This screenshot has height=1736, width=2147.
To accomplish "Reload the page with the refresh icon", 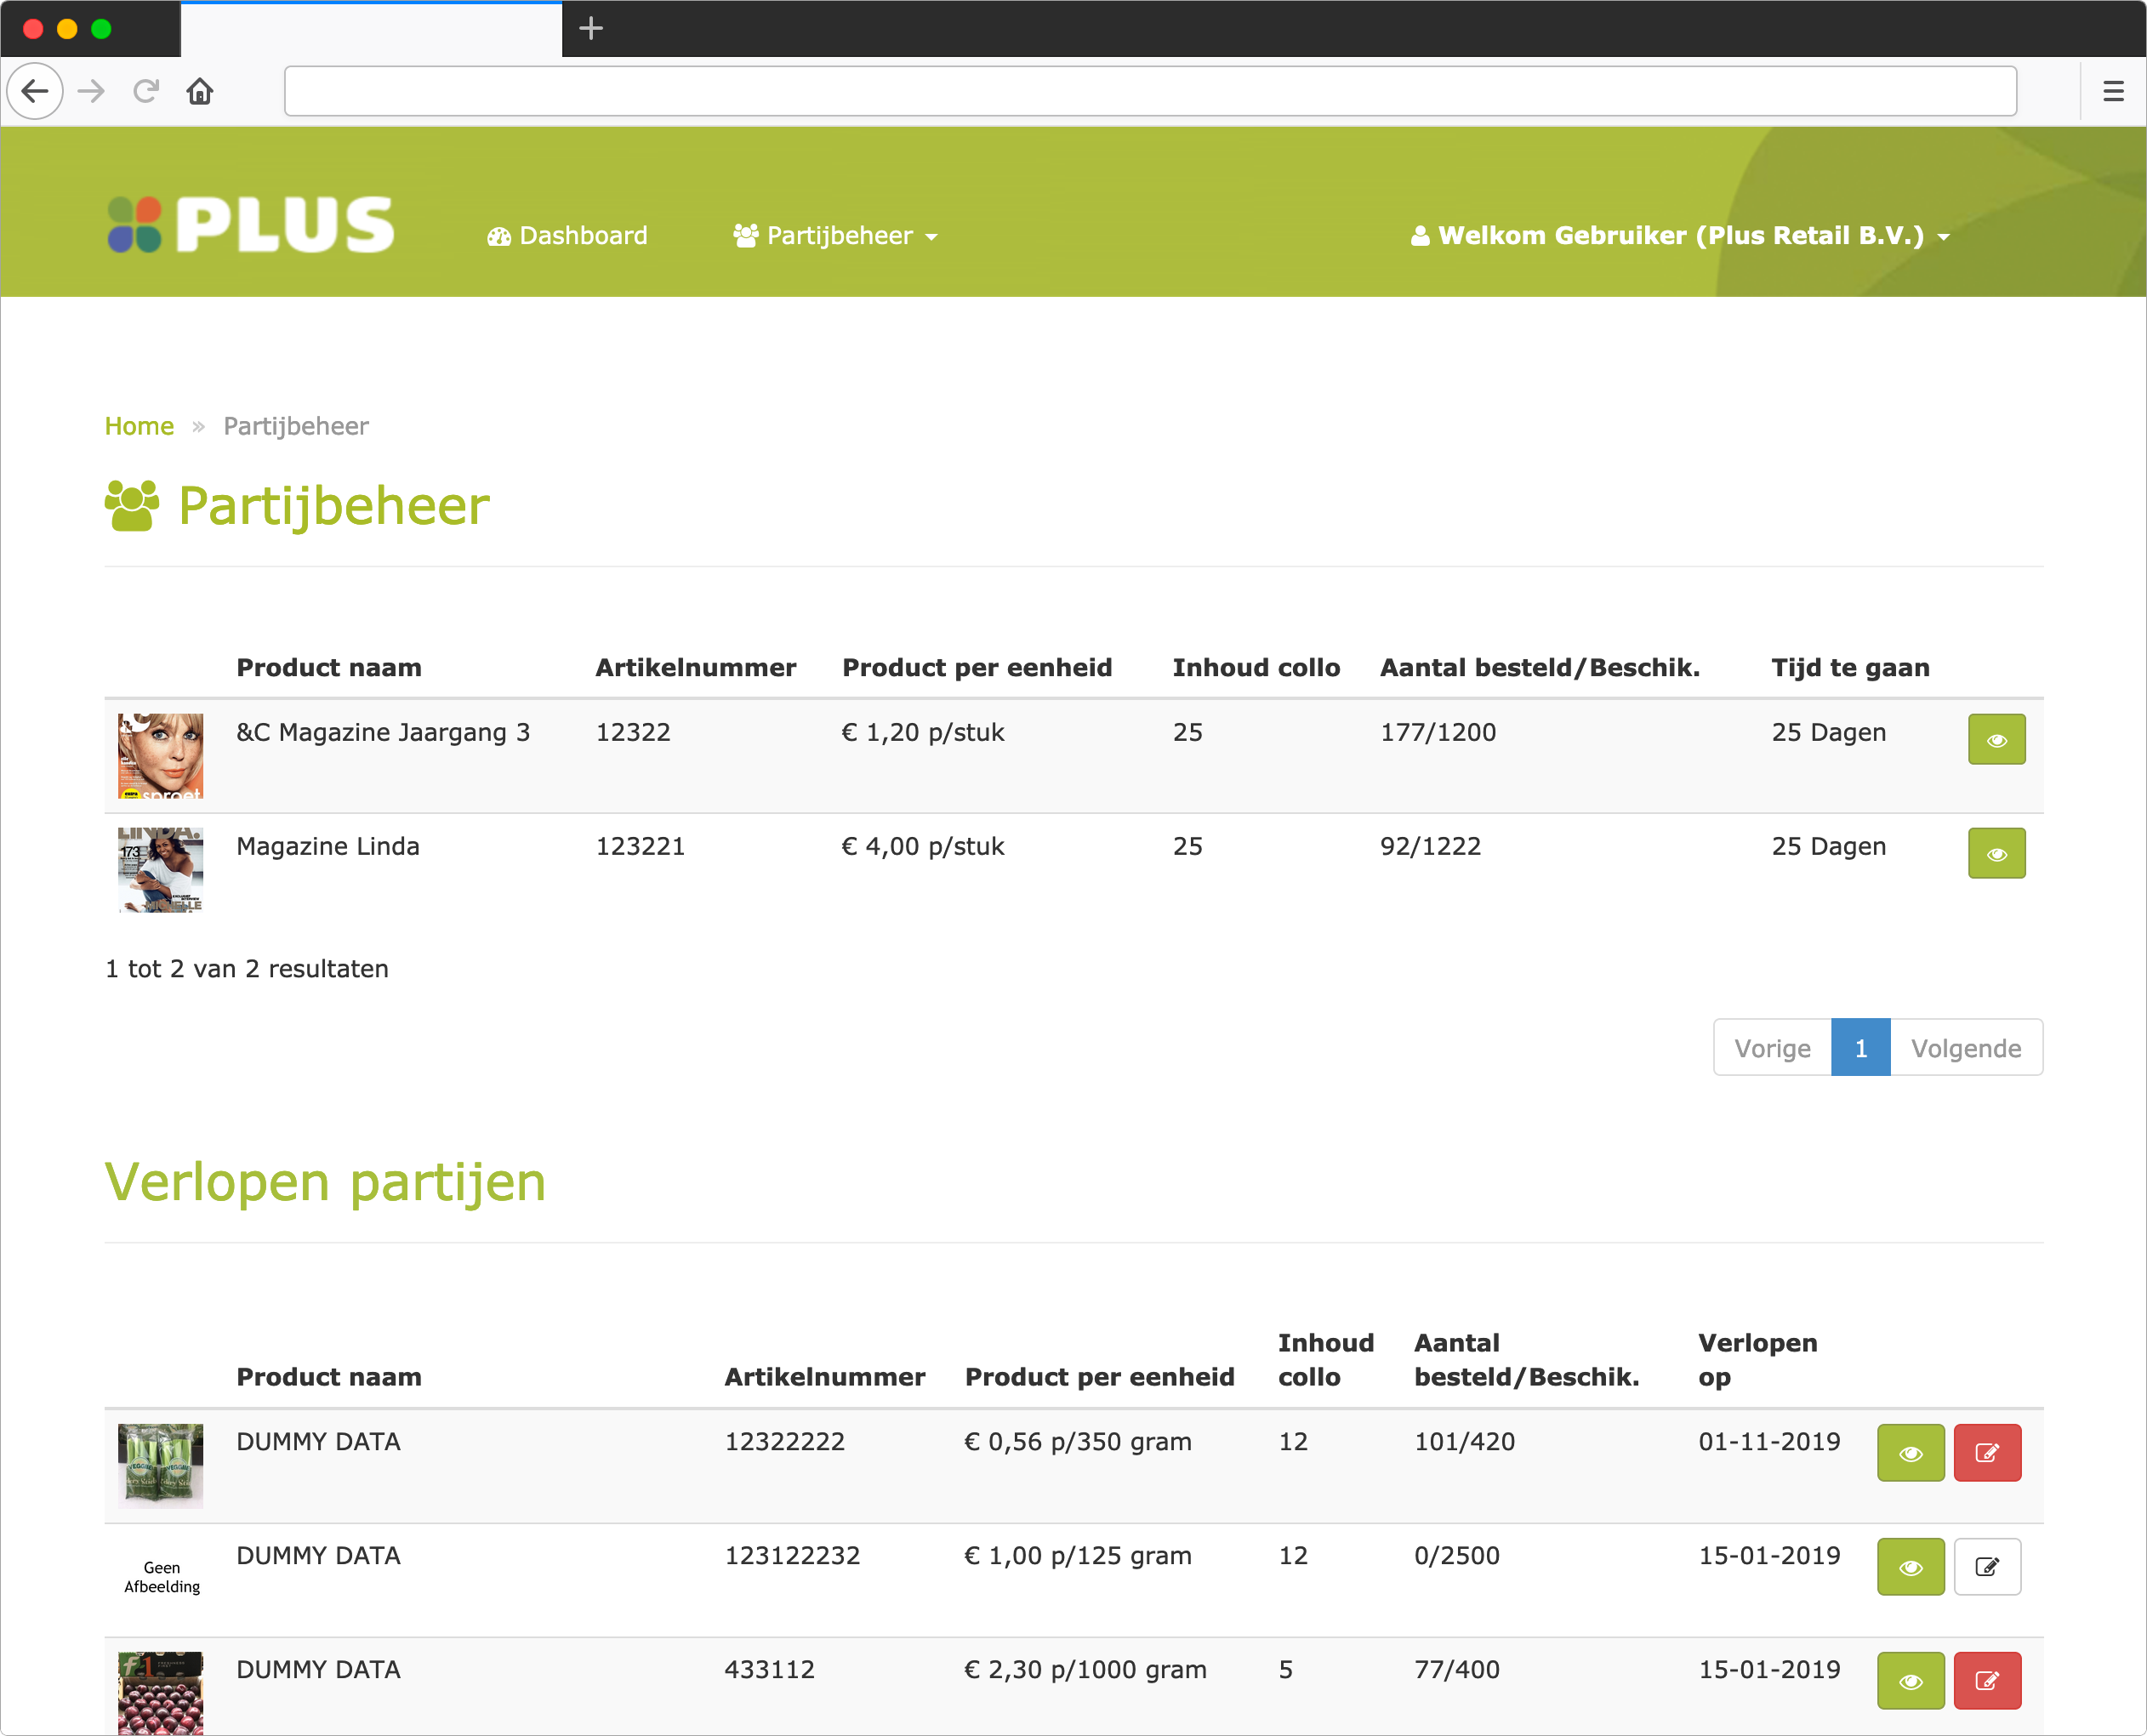I will point(146,91).
